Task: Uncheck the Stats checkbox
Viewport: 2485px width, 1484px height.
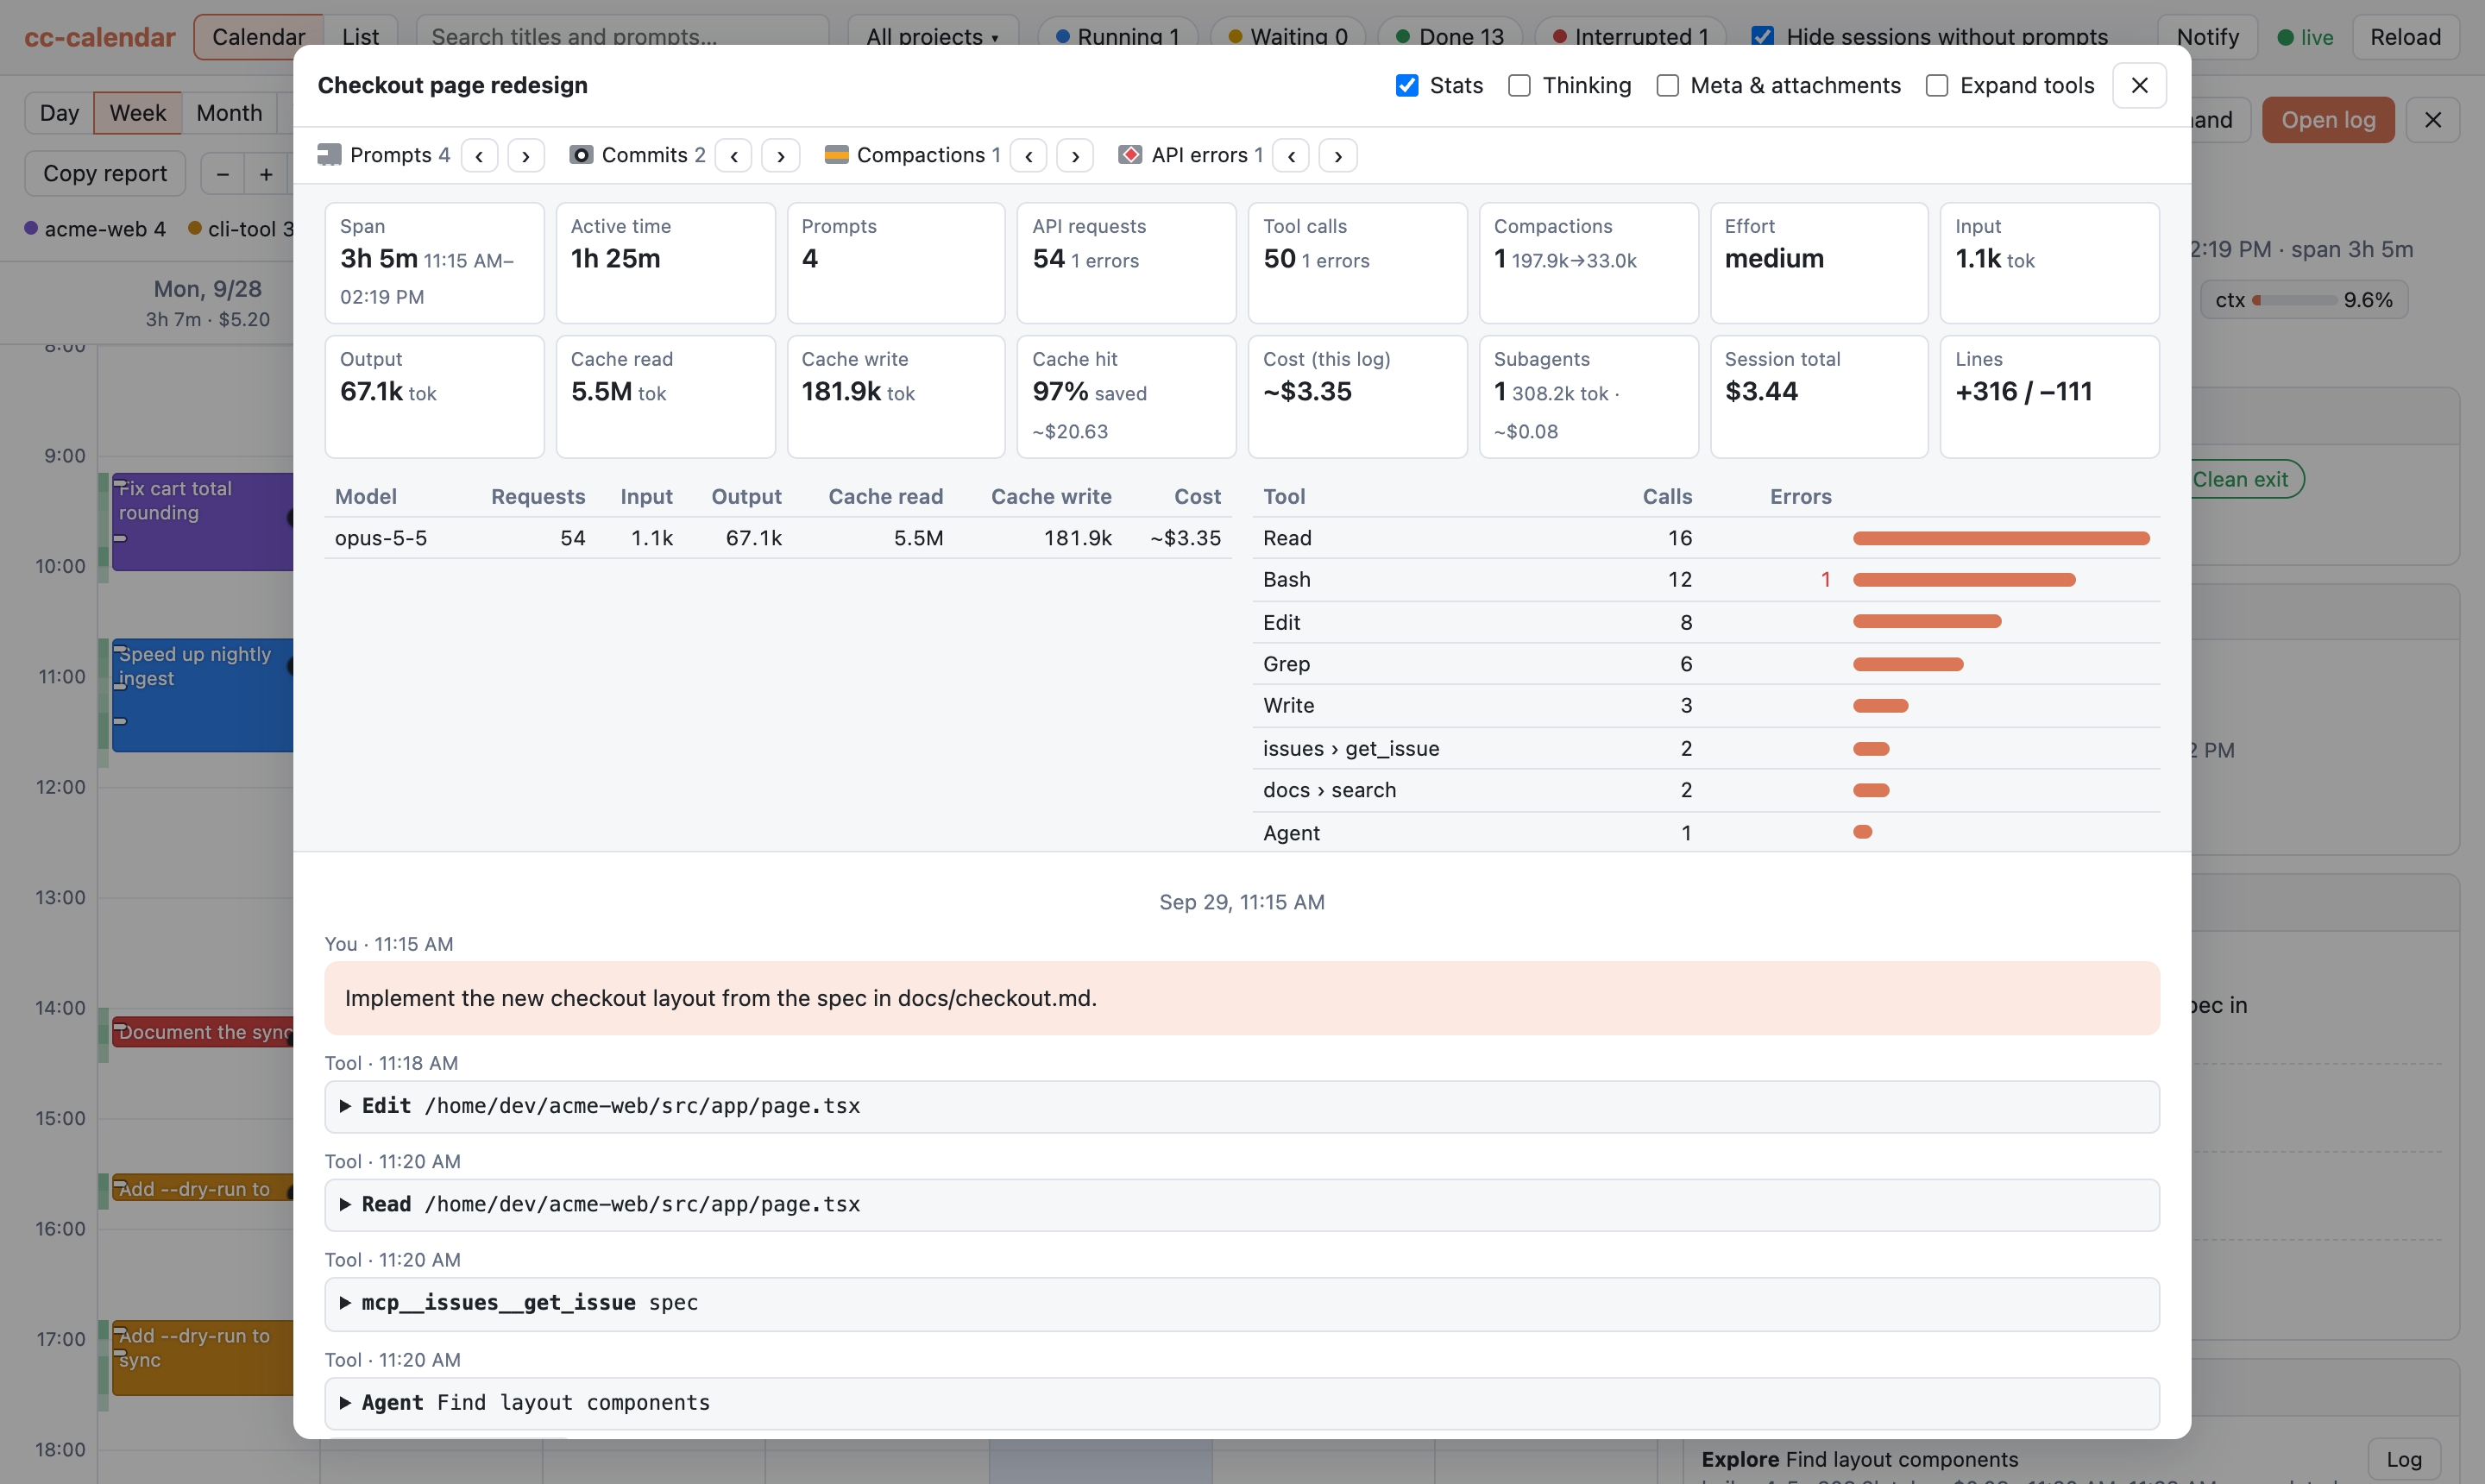Action: click(1406, 85)
